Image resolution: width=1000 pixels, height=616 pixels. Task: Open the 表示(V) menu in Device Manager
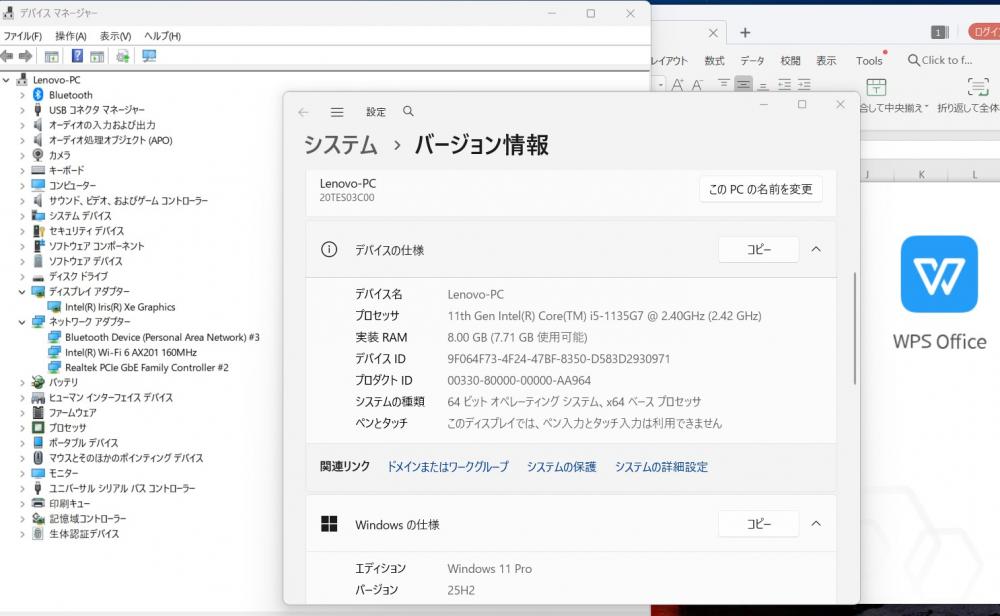115,36
